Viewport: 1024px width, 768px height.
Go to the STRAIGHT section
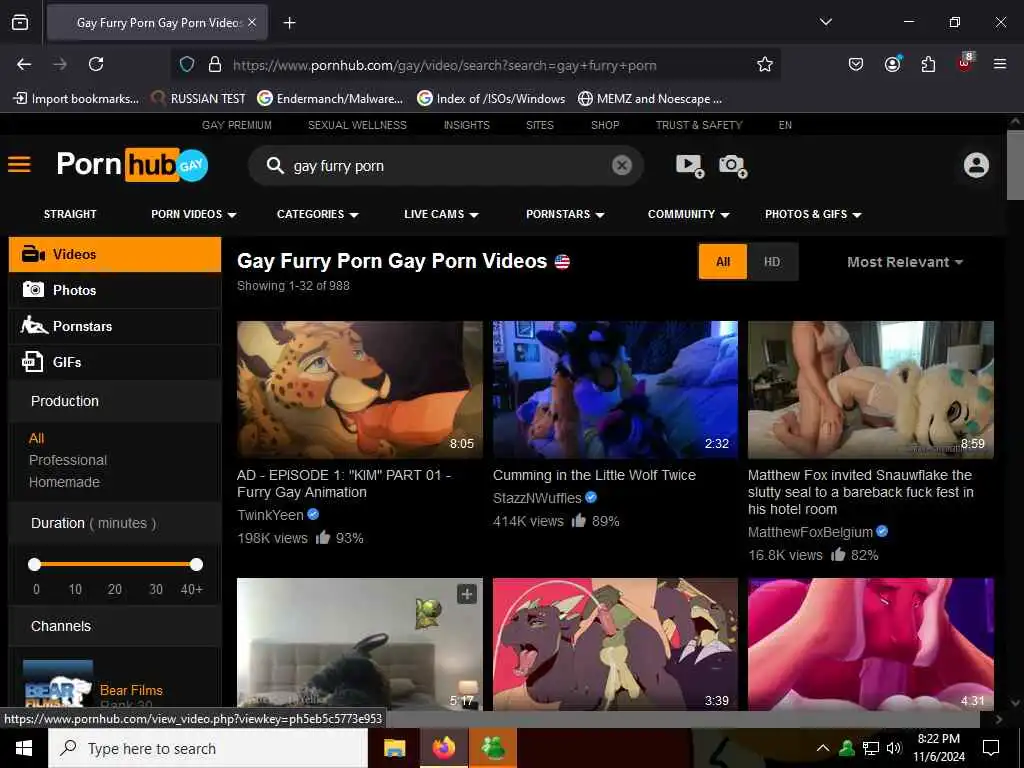coord(70,214)
